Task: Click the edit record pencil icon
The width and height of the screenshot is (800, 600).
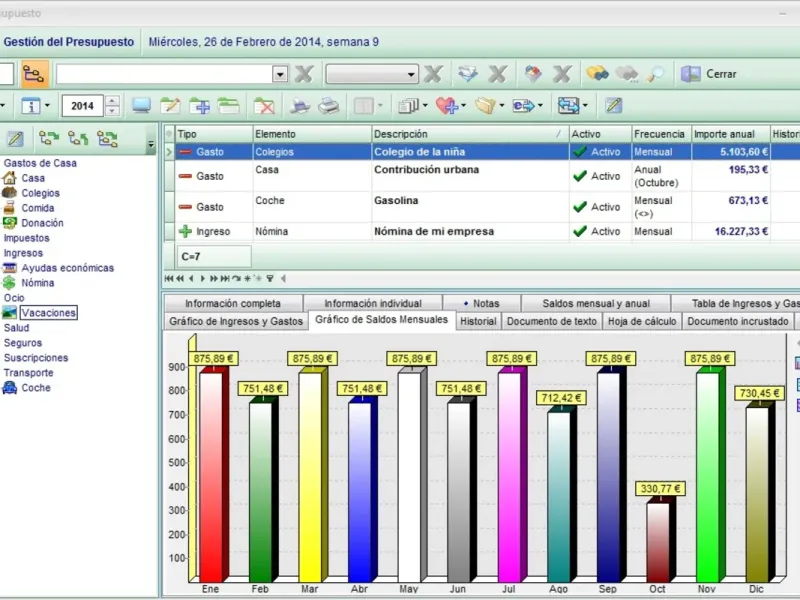Action: pyautogui.click(x=170, y=106)
